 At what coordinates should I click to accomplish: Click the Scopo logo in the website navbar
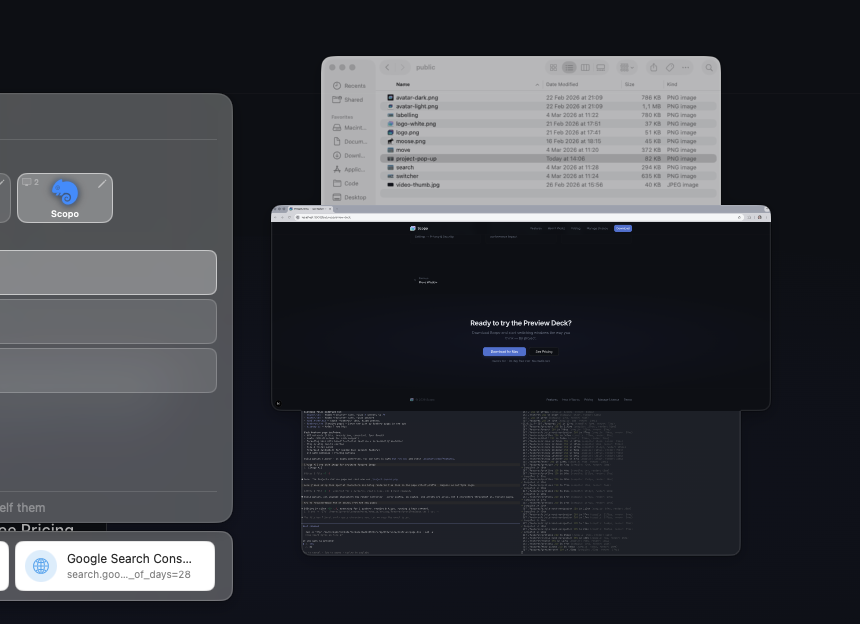click(x=413, y=228)
